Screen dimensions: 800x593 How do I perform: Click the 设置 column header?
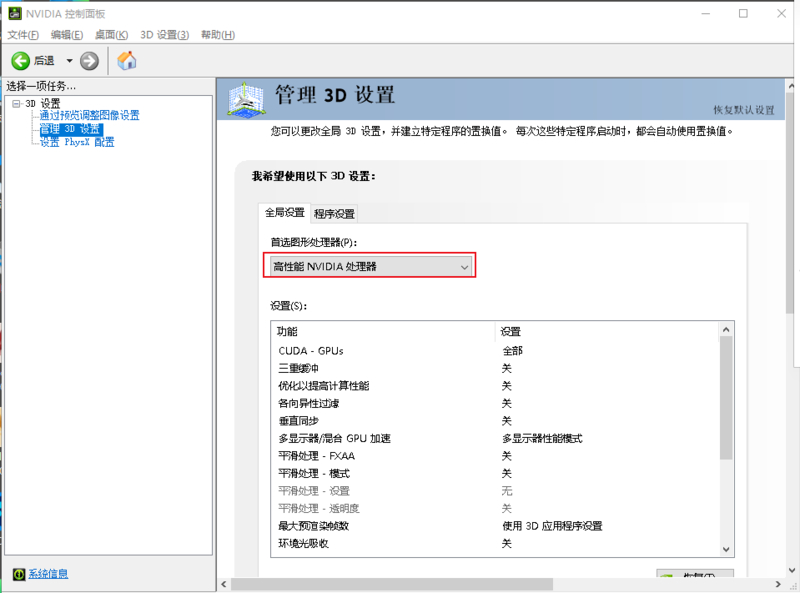click(607, 332)
